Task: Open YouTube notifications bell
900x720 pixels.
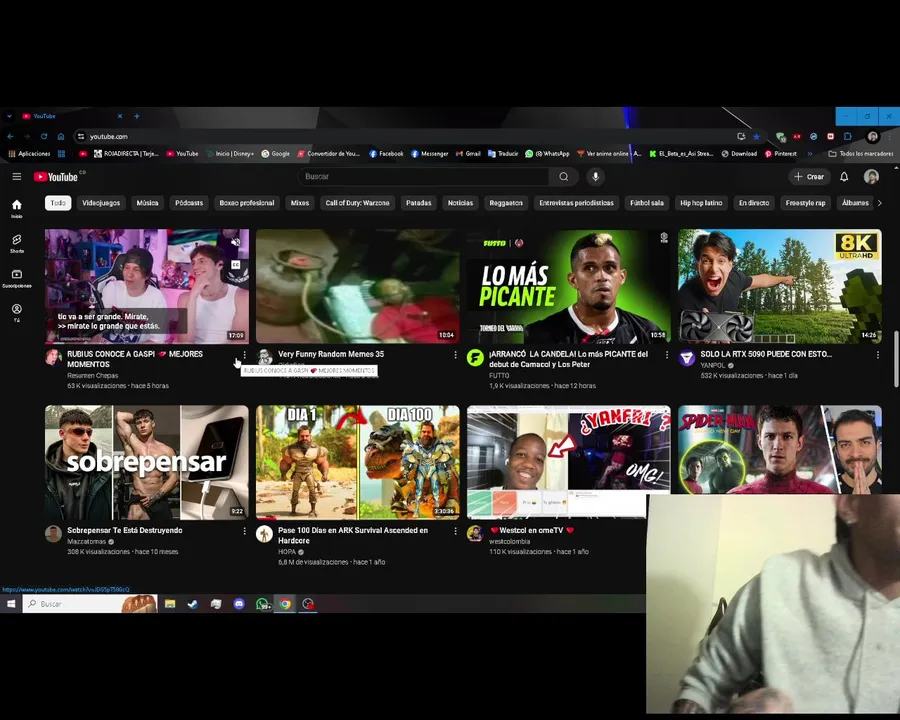Action: pos(844,177)
